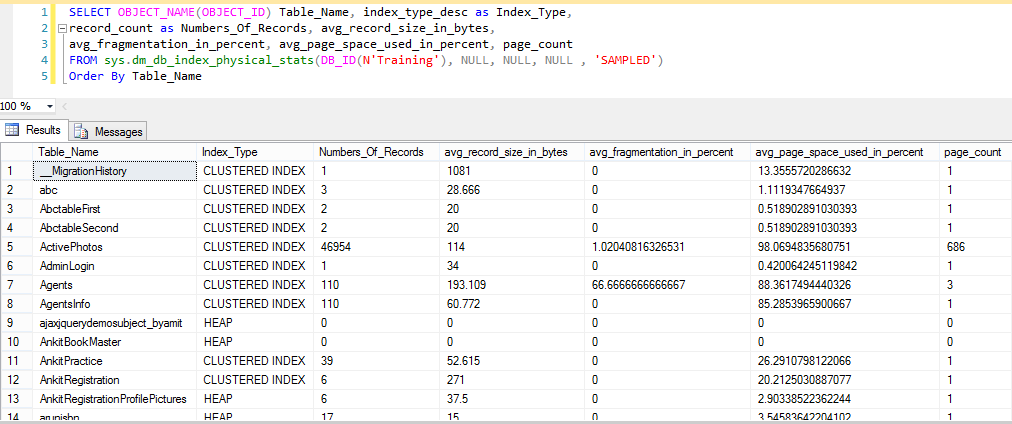Screen dimensions: 1012x424
Task: Select the AnkitPractice cell
Action: [x=114, y=361]
